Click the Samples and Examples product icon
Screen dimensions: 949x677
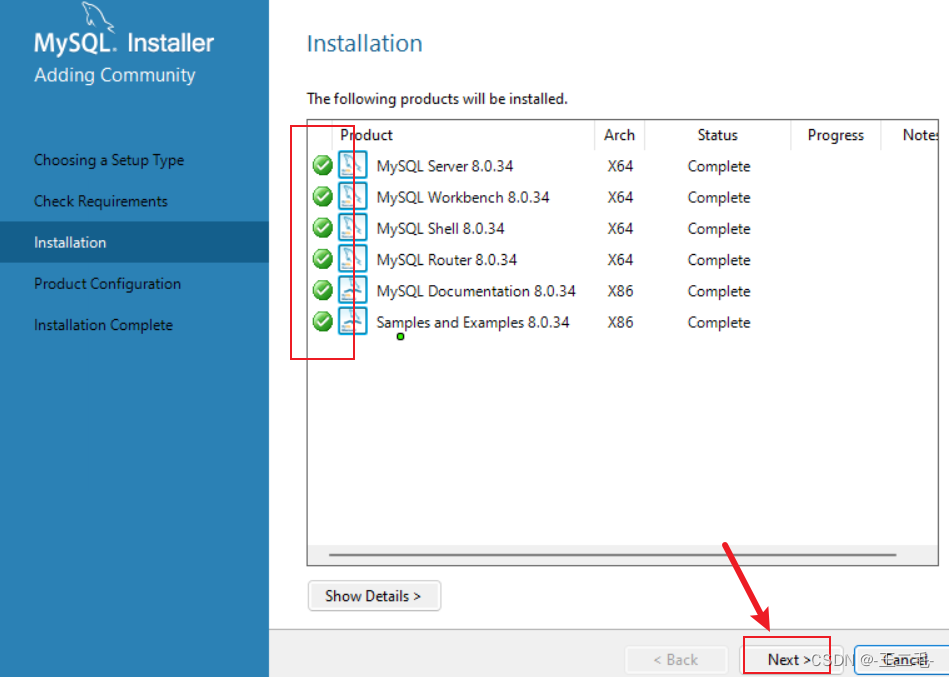coord(353,321)
